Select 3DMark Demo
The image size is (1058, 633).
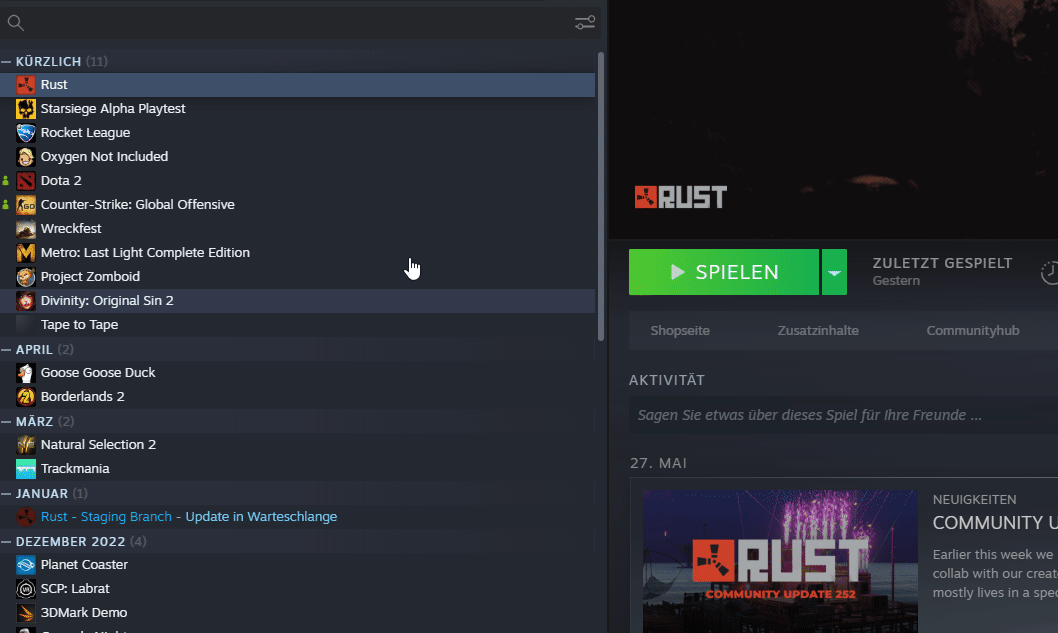tap(298, 613)
